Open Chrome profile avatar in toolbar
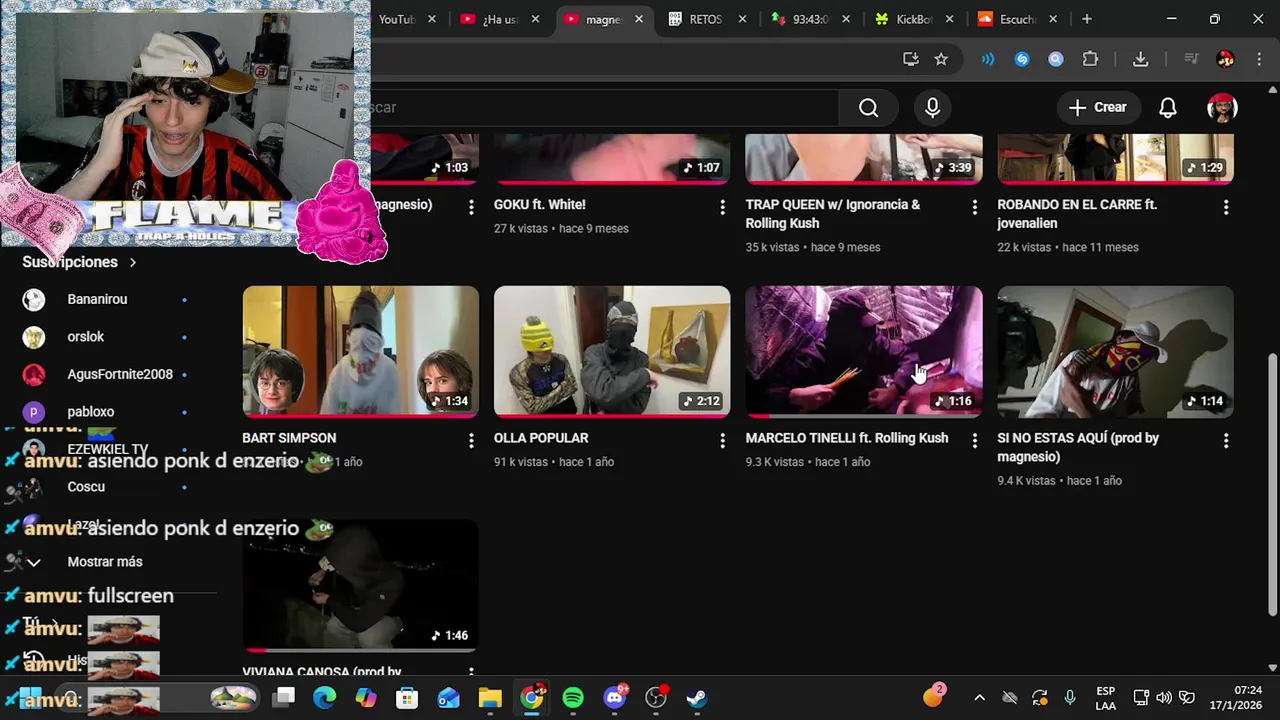 tap(1225, 59)
